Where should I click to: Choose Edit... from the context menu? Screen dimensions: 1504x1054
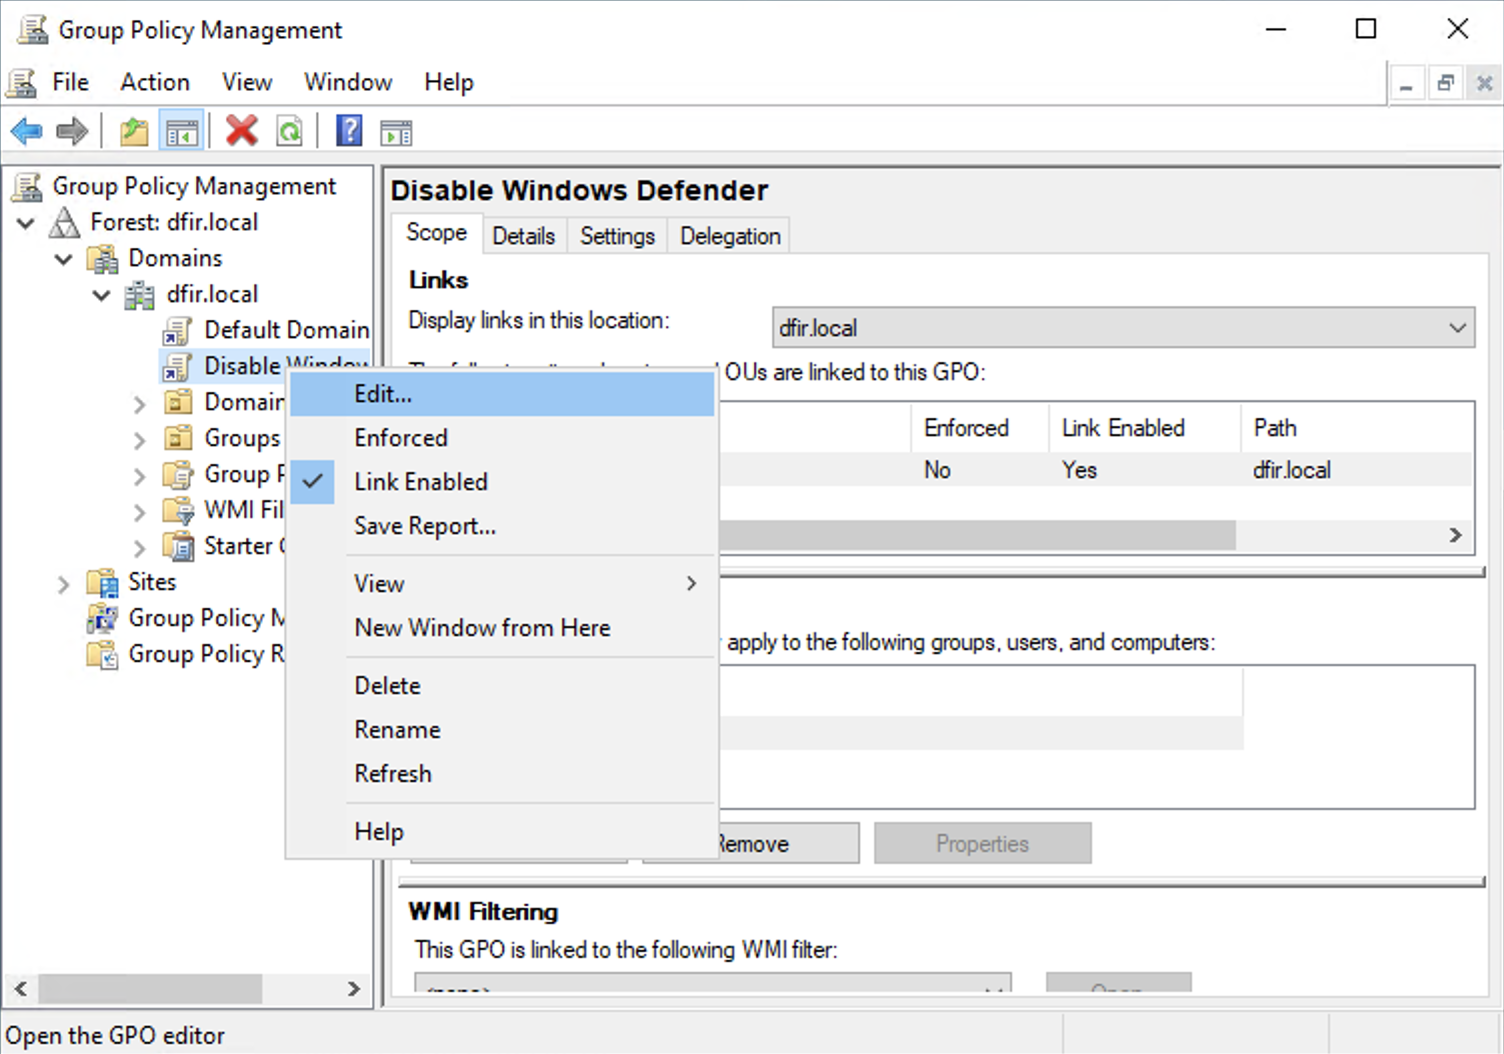[383, 394]
